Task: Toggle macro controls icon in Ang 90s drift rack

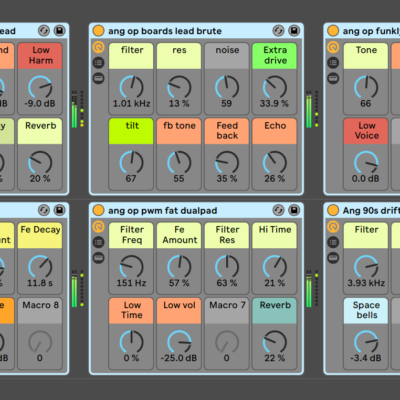Action: click(333, 227)
